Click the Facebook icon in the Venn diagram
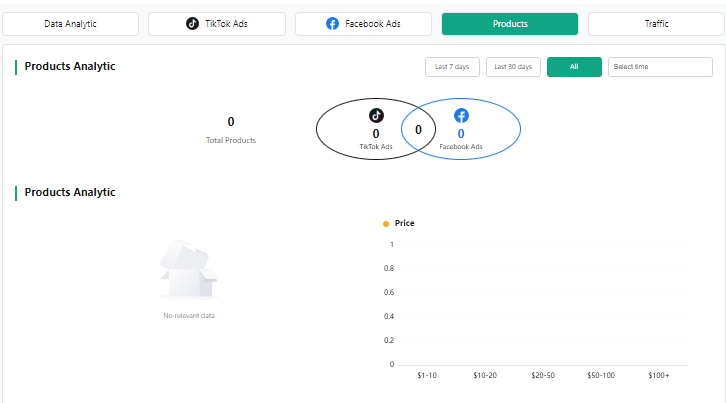The image size is (726, 403). point(461,115)
